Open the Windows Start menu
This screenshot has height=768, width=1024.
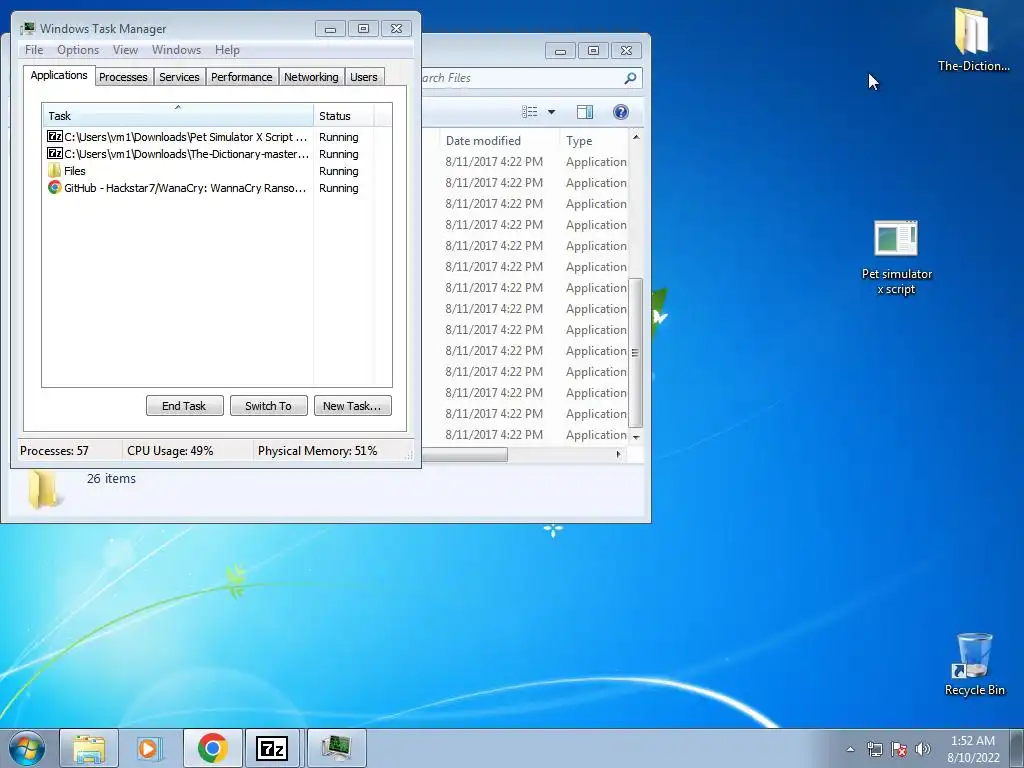coord(27,748)
